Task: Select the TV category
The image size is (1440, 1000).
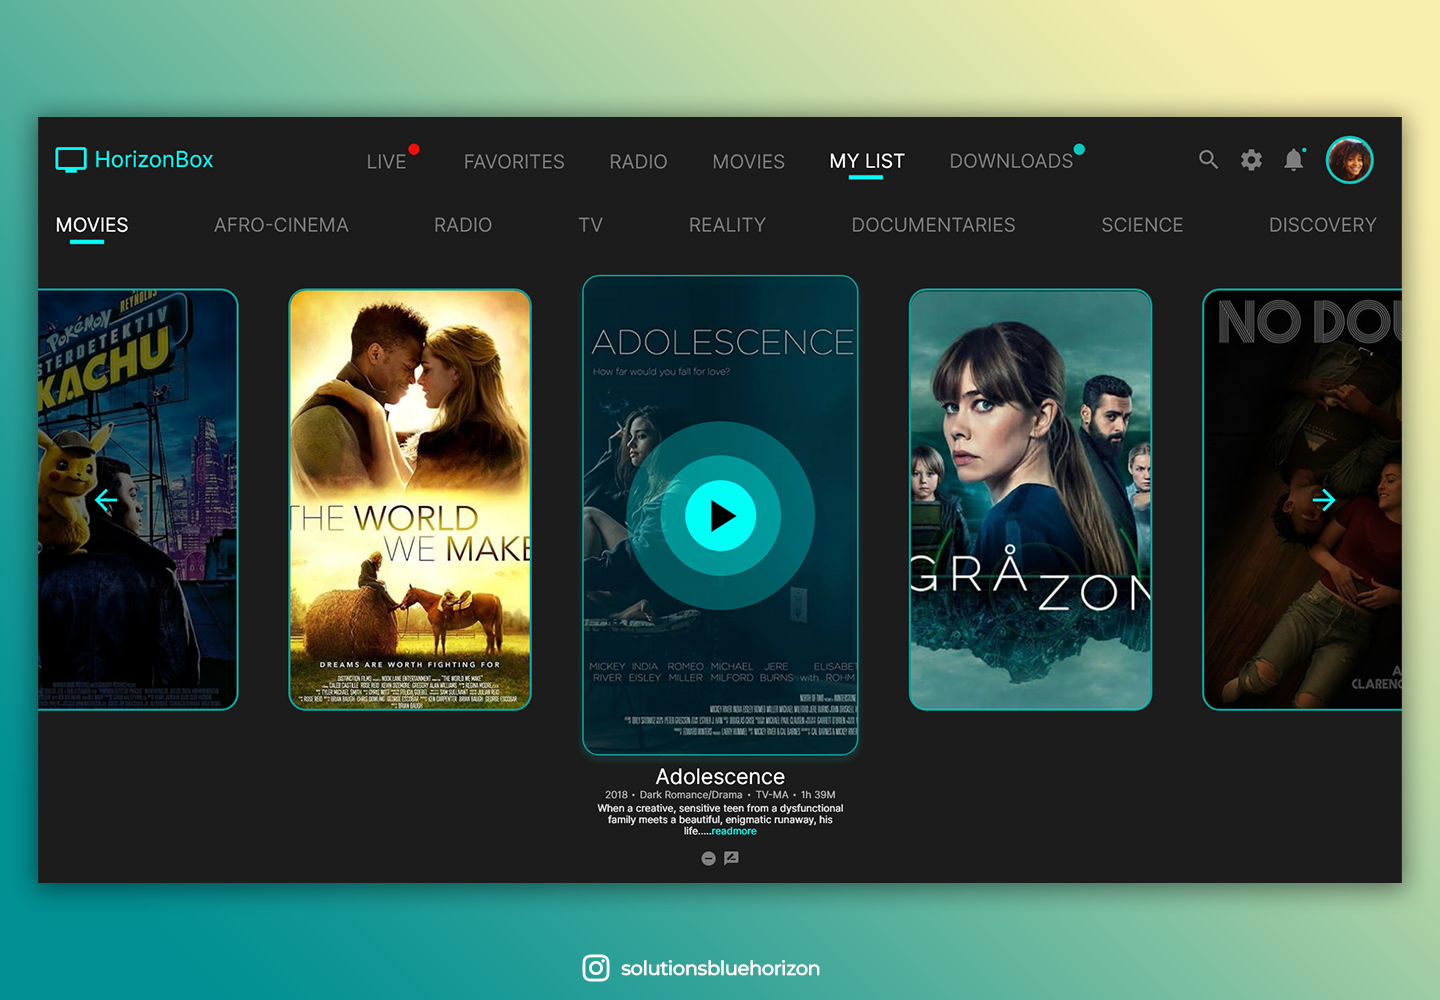Action: pos(590,225)
